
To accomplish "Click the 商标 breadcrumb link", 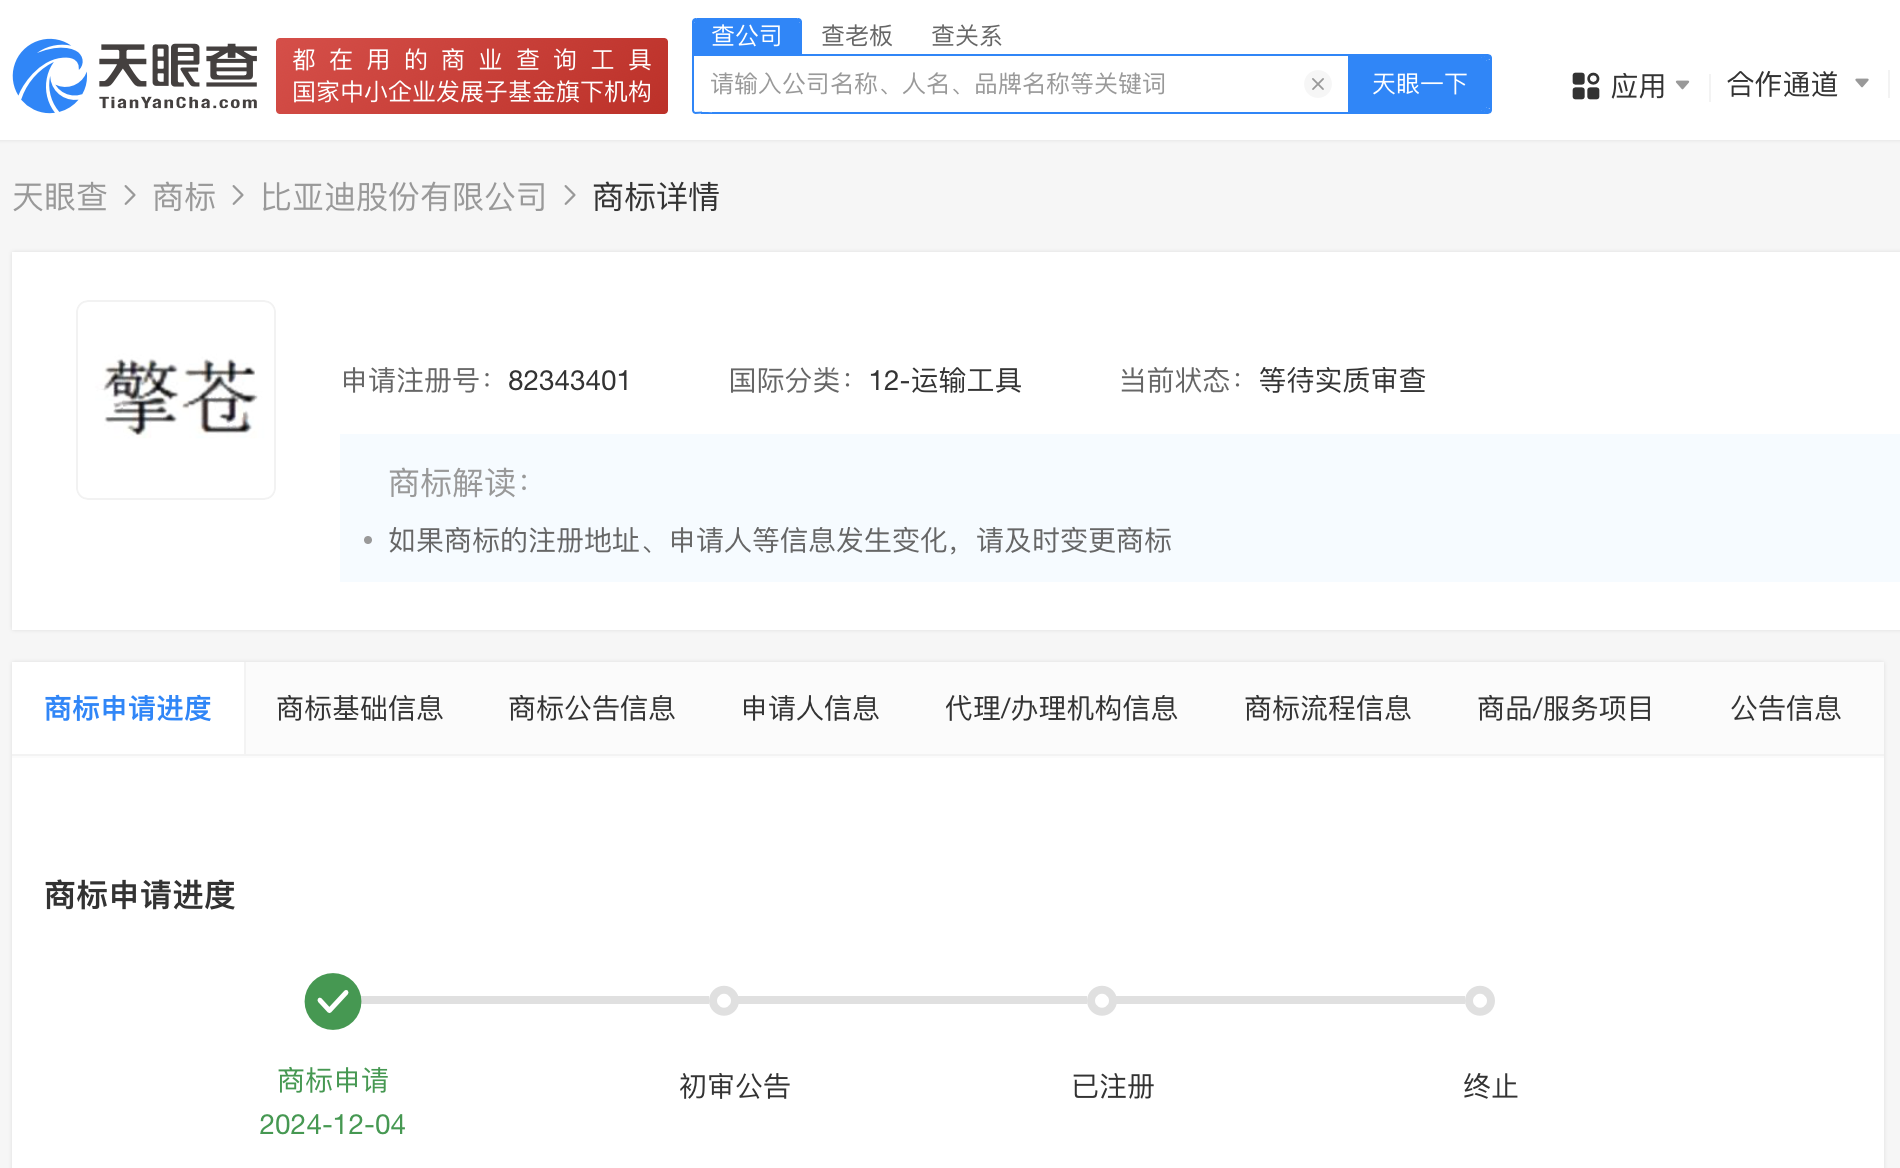I will pos(184,197).
